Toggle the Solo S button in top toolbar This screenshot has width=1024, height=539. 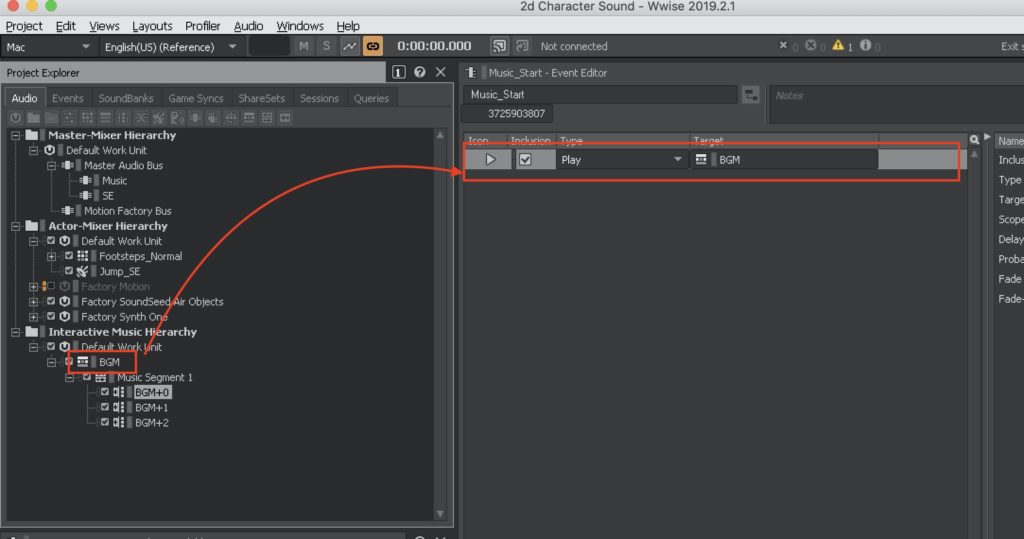point(326,46)
